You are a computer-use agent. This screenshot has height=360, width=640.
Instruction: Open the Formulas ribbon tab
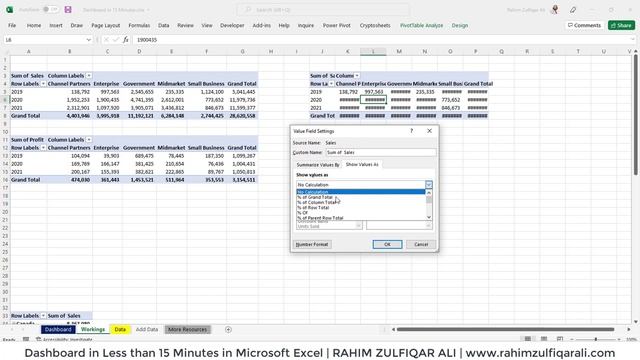pyautogui.click(x=139, y=25)
